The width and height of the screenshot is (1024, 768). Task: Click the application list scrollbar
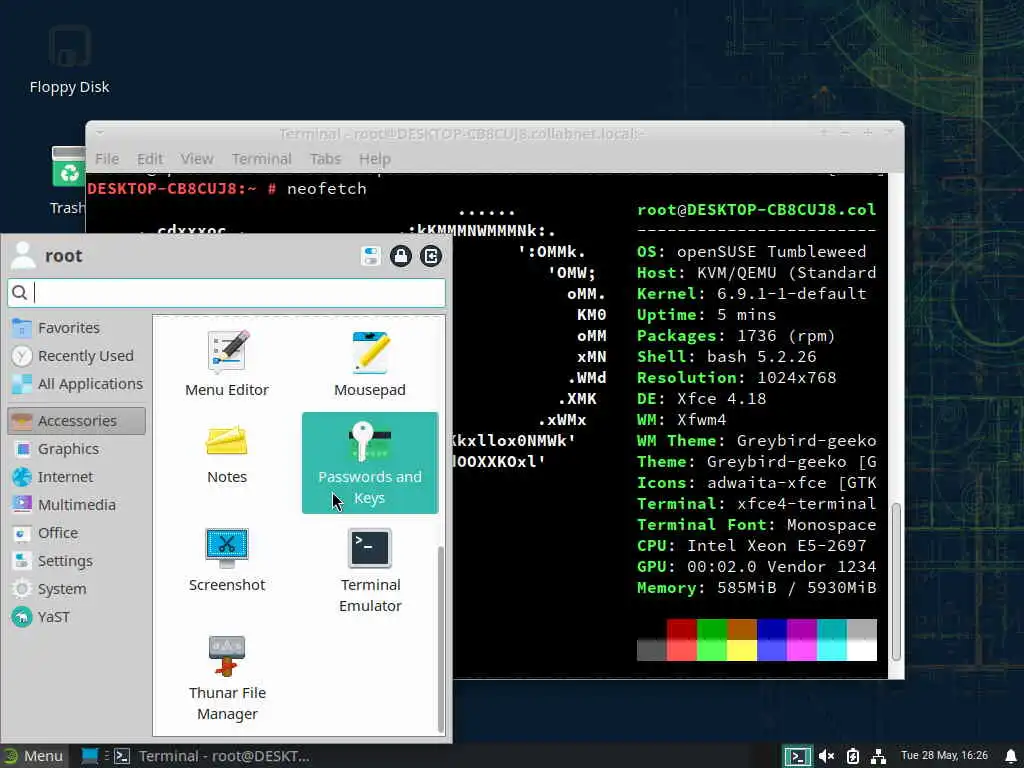(441, 639)
